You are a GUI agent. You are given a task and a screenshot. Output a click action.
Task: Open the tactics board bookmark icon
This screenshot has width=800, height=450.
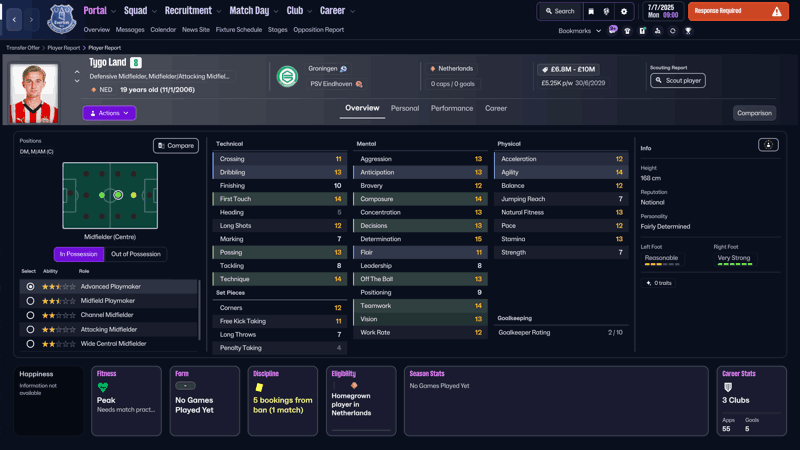click(642, 31)
